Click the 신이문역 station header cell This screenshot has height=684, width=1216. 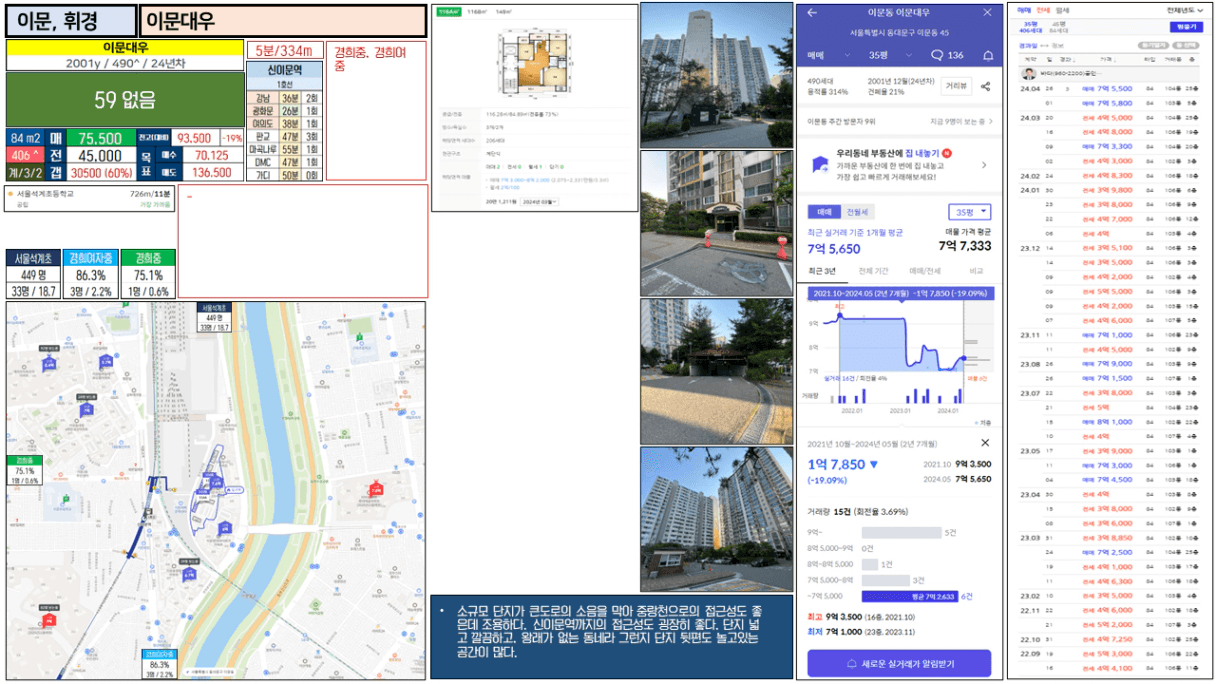coord(285,69)
